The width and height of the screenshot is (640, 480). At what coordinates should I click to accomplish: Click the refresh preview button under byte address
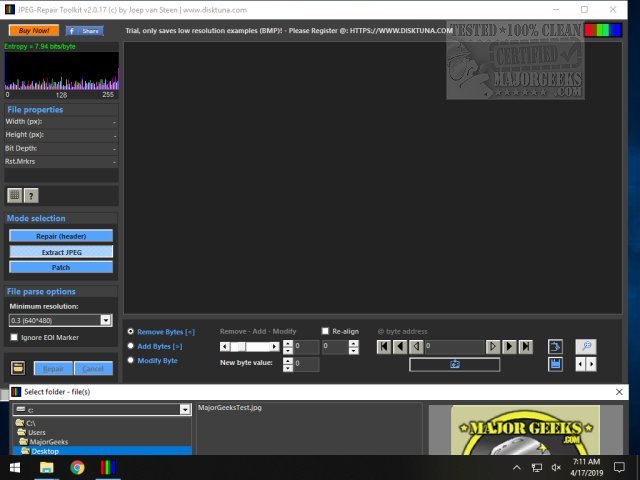pyautogui.click(x=454, y=364)
